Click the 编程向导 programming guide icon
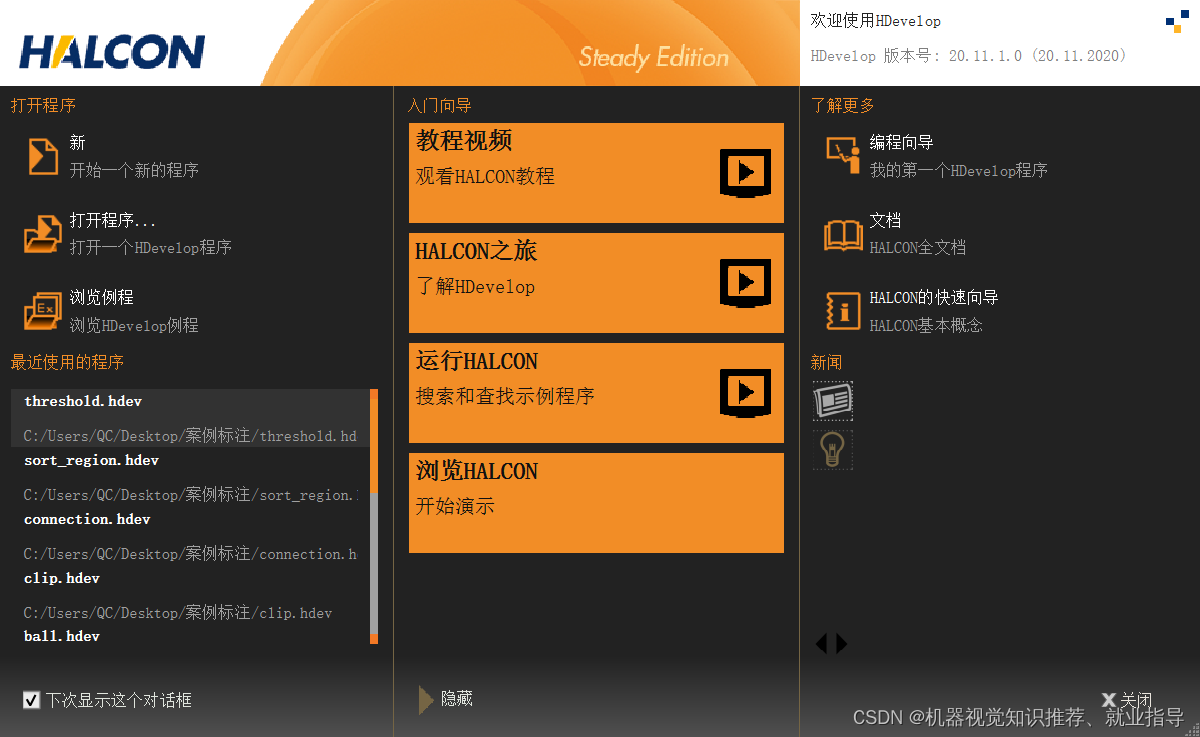Screen dimensions: 1200x737 (843, 156)
